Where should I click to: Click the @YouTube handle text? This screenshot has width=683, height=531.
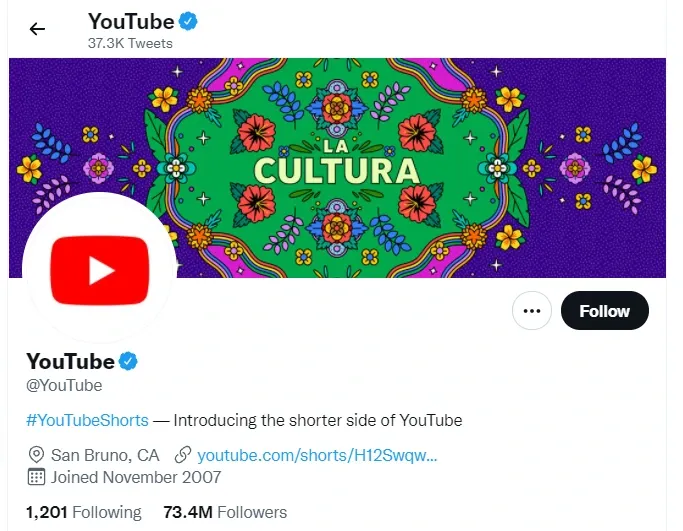(x=64, y=385)
